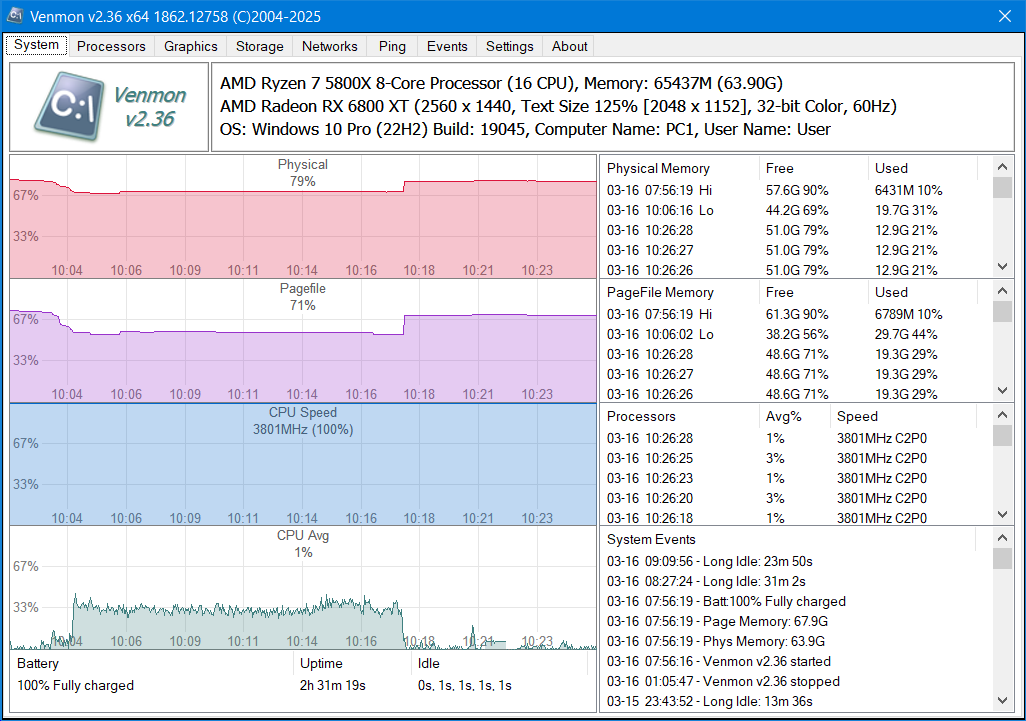This screenshot has height=721, width=1026.
Task: Click the uptime value '2h 31m 19s'
Action: (x=332, y=686)
